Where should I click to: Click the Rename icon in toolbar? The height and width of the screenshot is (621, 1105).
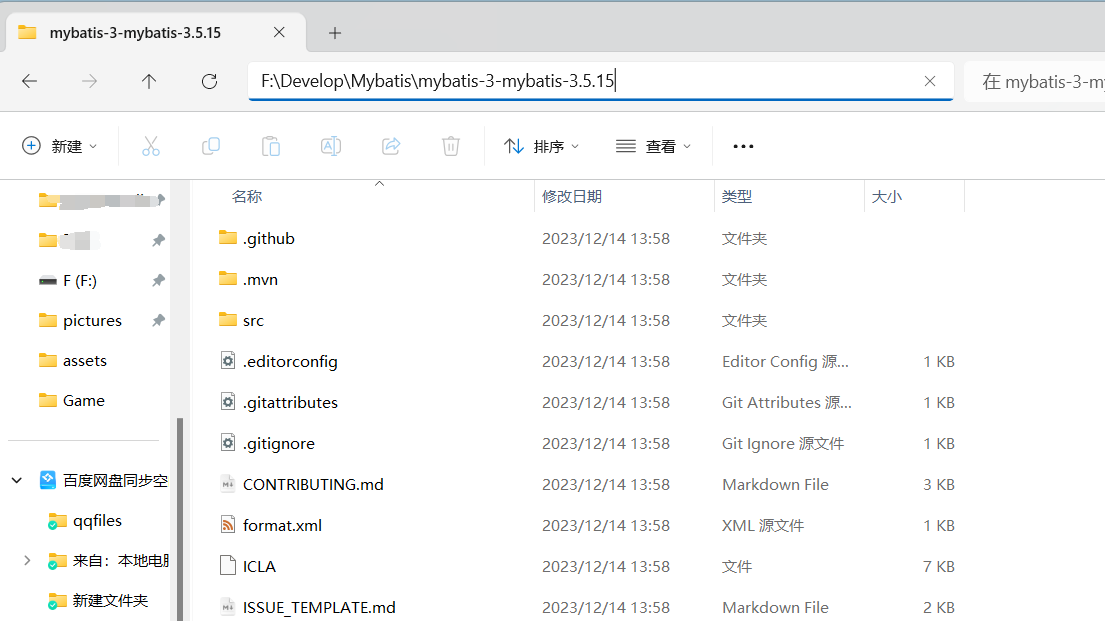point(331,147)
